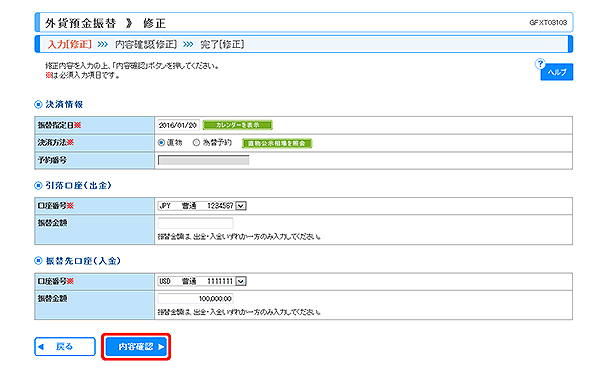
Task: Click the 決済情報 section heading
Action: (x=64, y=104)
